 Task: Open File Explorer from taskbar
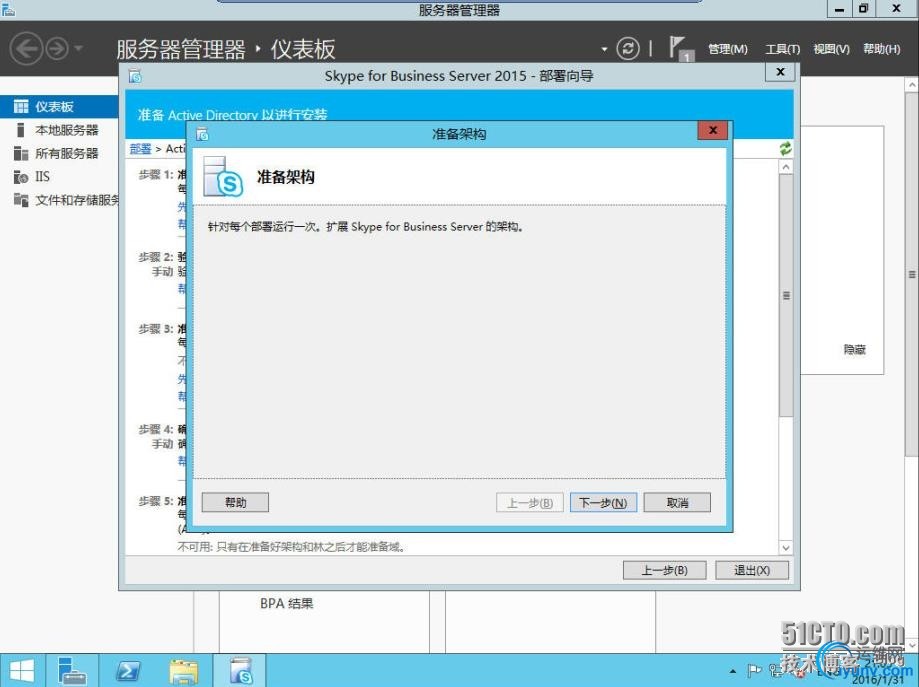(183, 671)
